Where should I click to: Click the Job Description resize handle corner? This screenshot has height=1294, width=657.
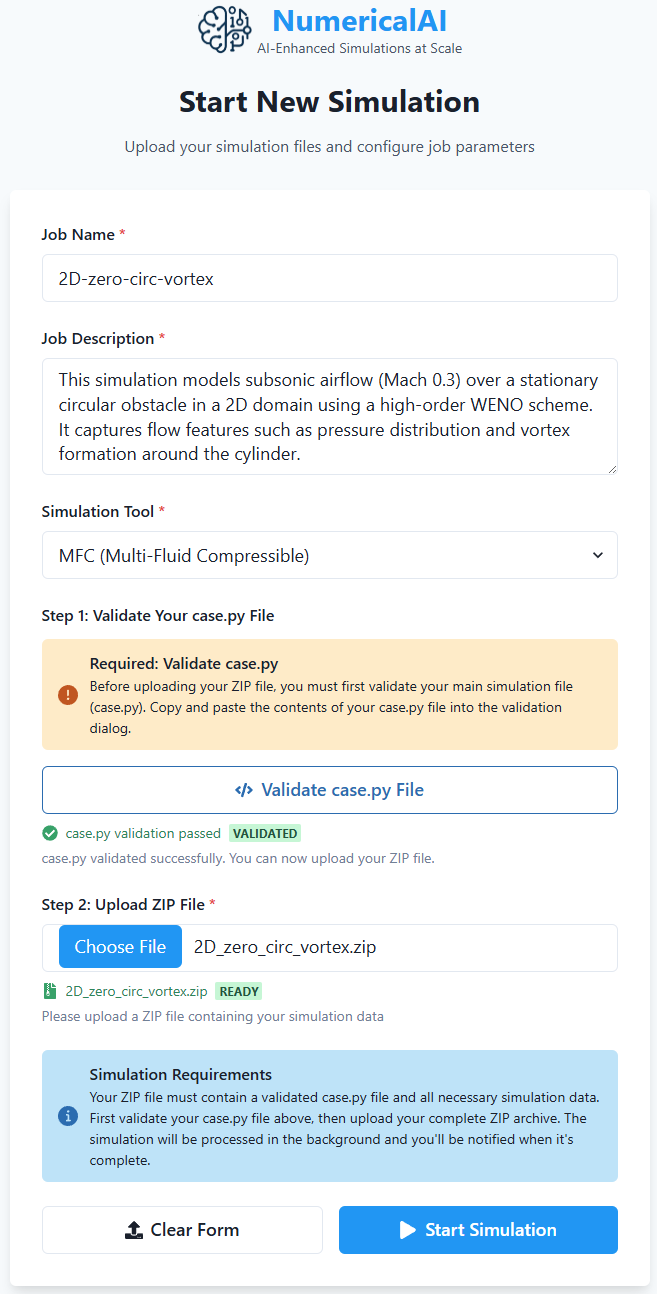tap(611, 468)
